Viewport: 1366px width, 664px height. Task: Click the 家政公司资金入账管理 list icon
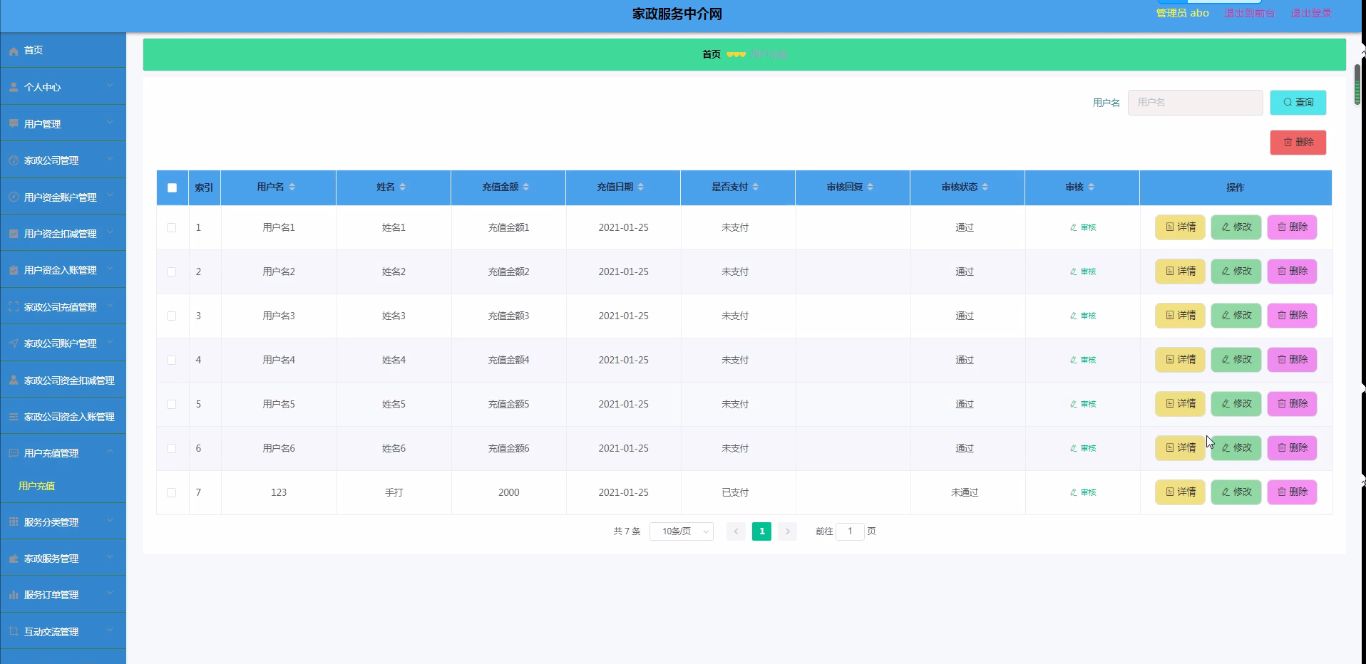pyautogui.click(x=14, y=416)
